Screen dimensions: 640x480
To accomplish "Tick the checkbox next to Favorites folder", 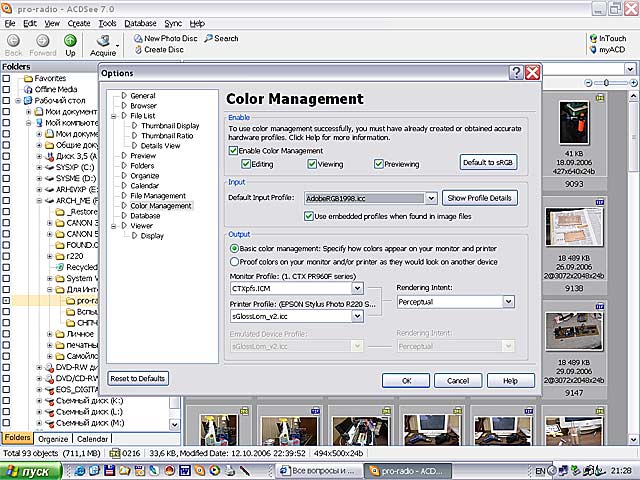I will (6, 78).
